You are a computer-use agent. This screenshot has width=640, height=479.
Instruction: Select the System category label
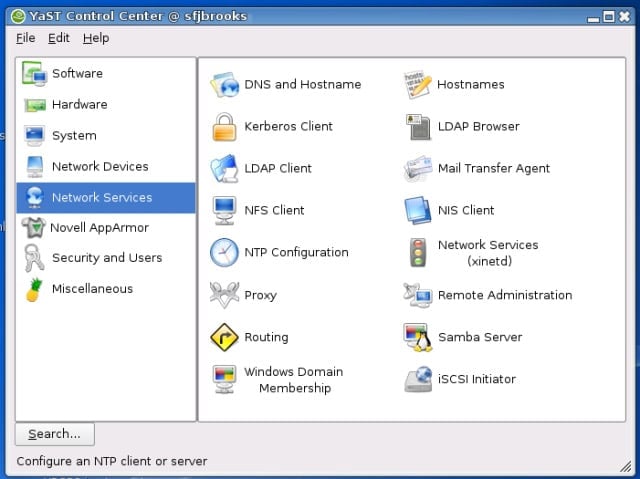point(74,136)
